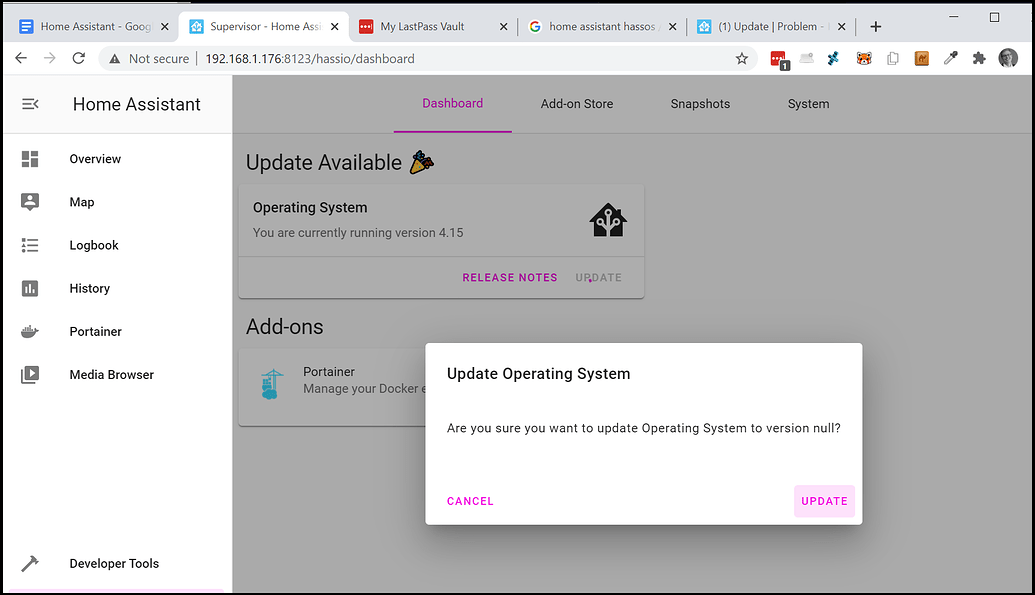
Task: Click the Home Assistant logo on OS card
Action: pyautogui.click(x=608, y=220)
